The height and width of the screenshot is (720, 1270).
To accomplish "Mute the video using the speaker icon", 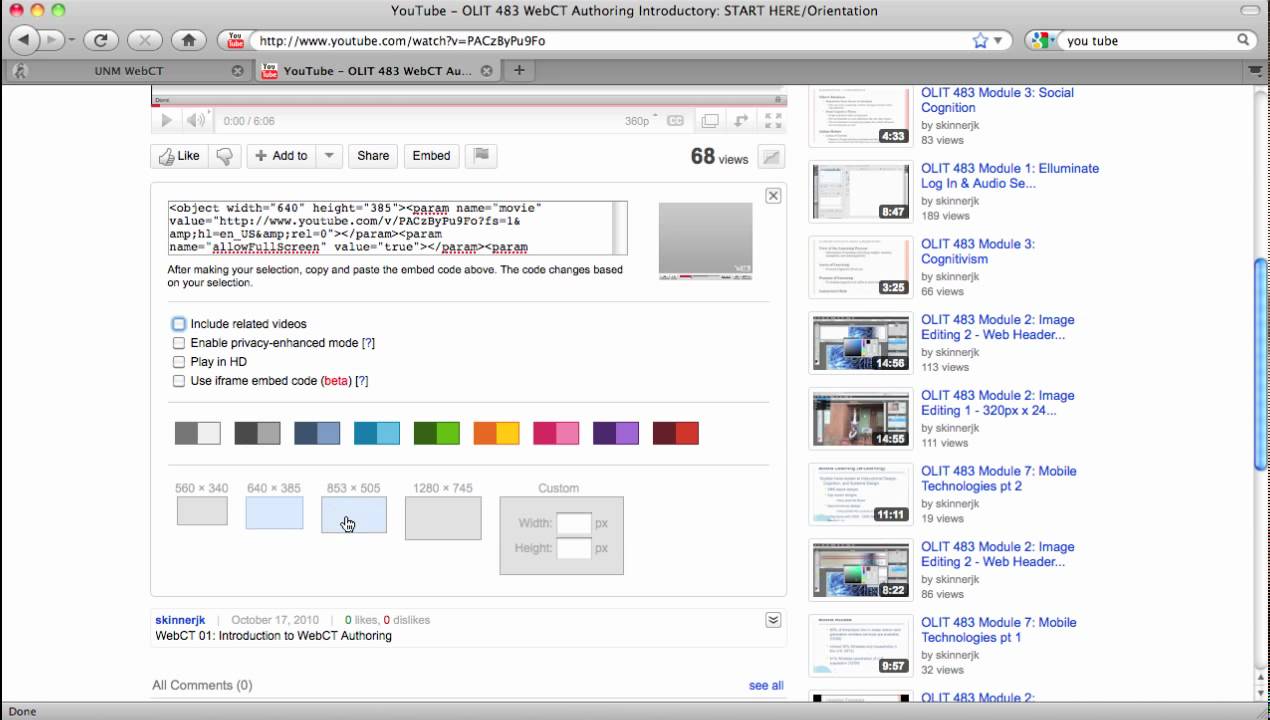I will 196,121.
